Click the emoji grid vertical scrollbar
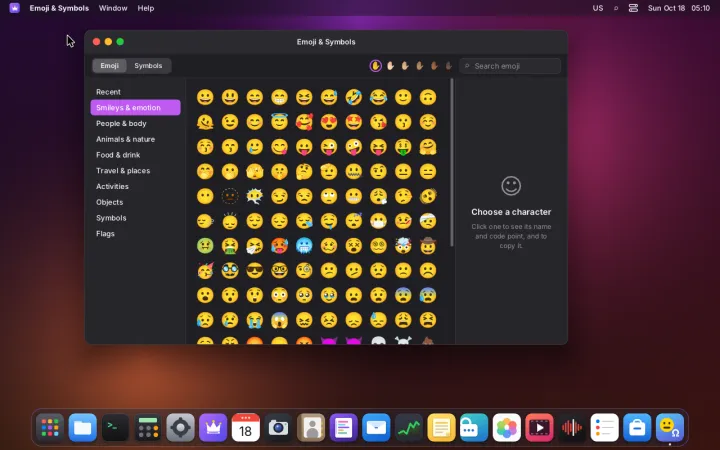The width and height of the screenshot is (720, 450). [452, 162]
